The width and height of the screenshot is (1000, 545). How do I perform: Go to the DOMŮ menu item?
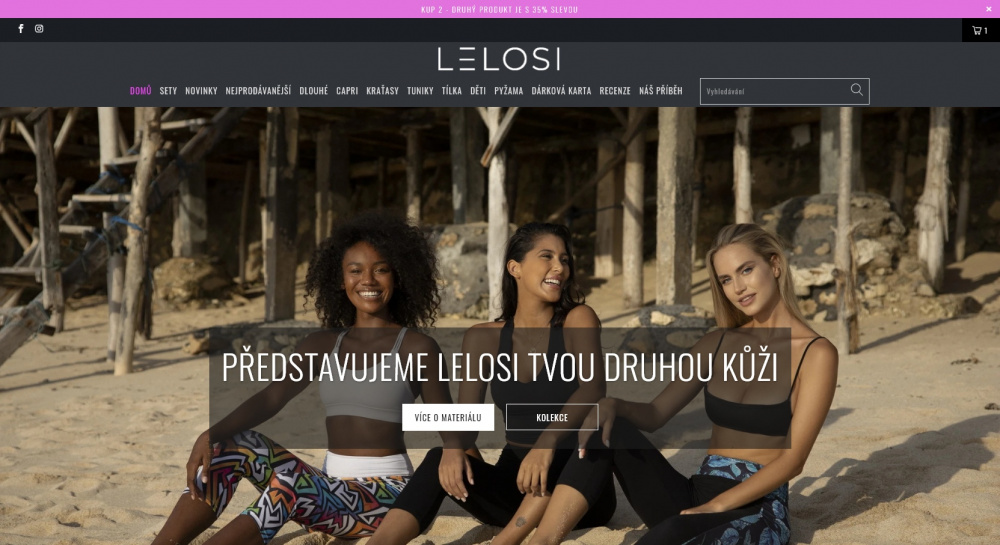pos(140,91)
